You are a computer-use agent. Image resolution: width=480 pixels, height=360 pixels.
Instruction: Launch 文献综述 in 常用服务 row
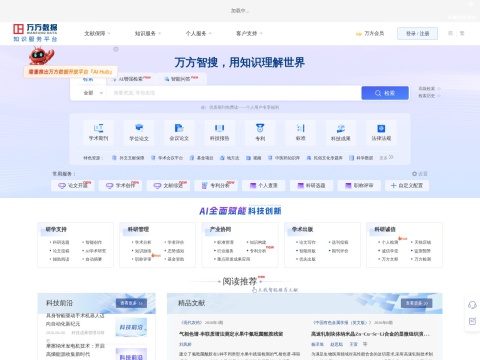pyautogui.click(x=168, y=185)
